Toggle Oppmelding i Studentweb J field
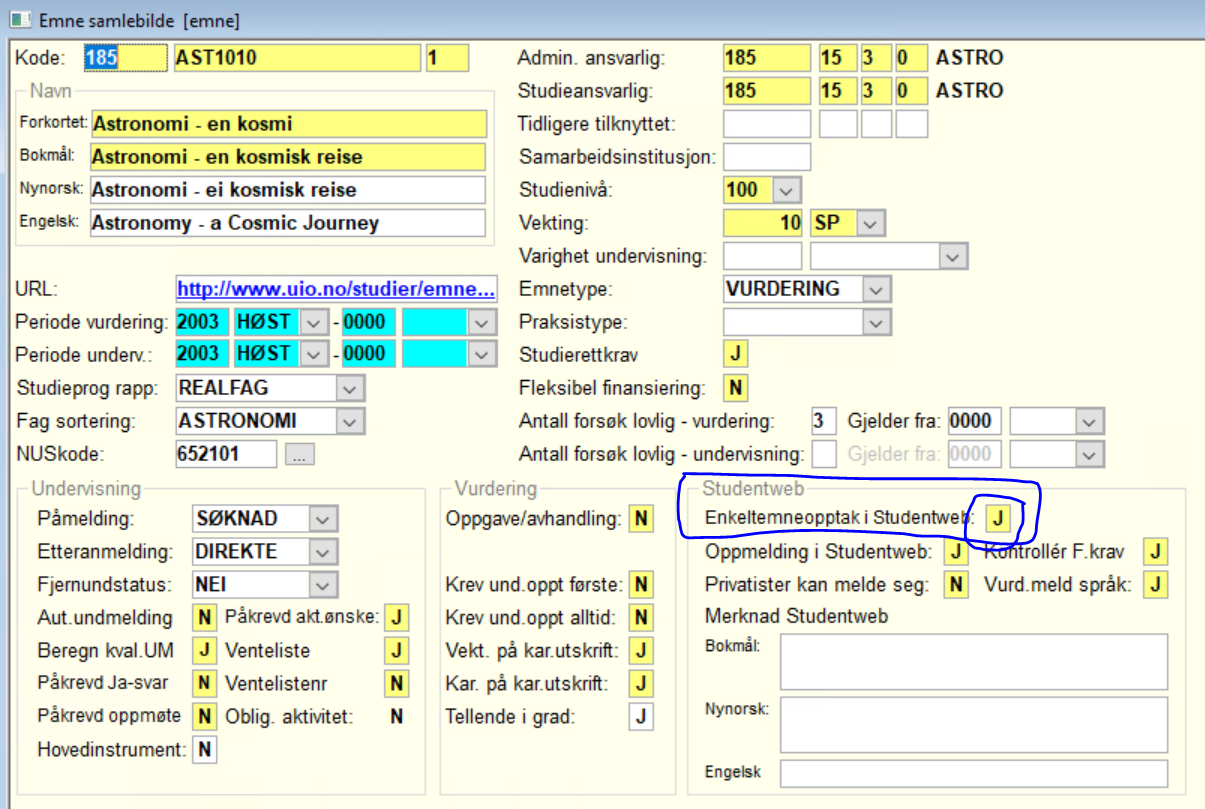The image size is (1205, 809). point(956,551)
